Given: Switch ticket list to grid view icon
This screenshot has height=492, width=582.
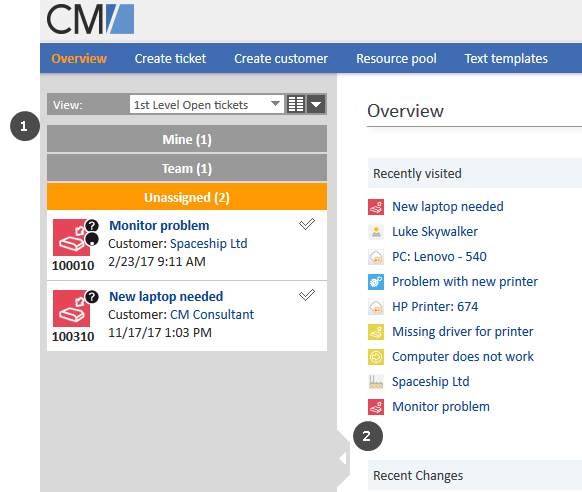Looking at the screenshot, I should pos(296,104).
